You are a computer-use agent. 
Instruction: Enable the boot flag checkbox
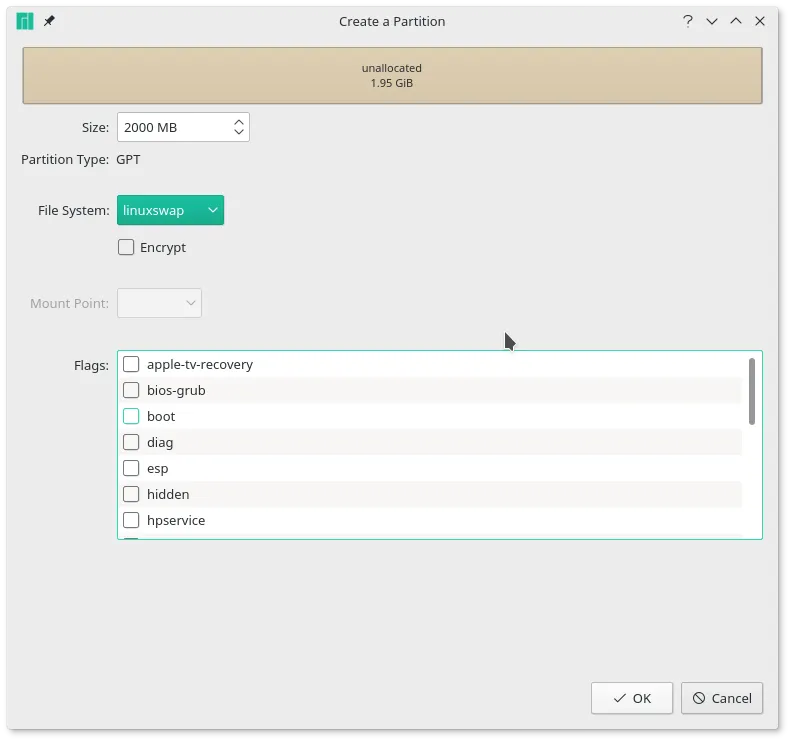click(131, 416)
